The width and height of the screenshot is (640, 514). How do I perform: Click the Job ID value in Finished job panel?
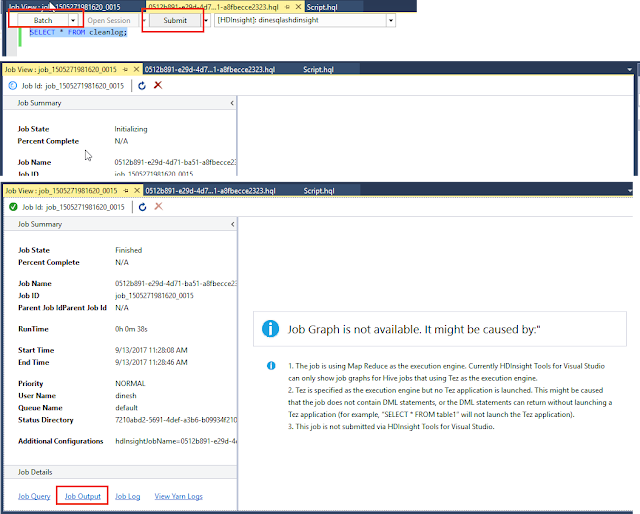click(x=154, y=296)
